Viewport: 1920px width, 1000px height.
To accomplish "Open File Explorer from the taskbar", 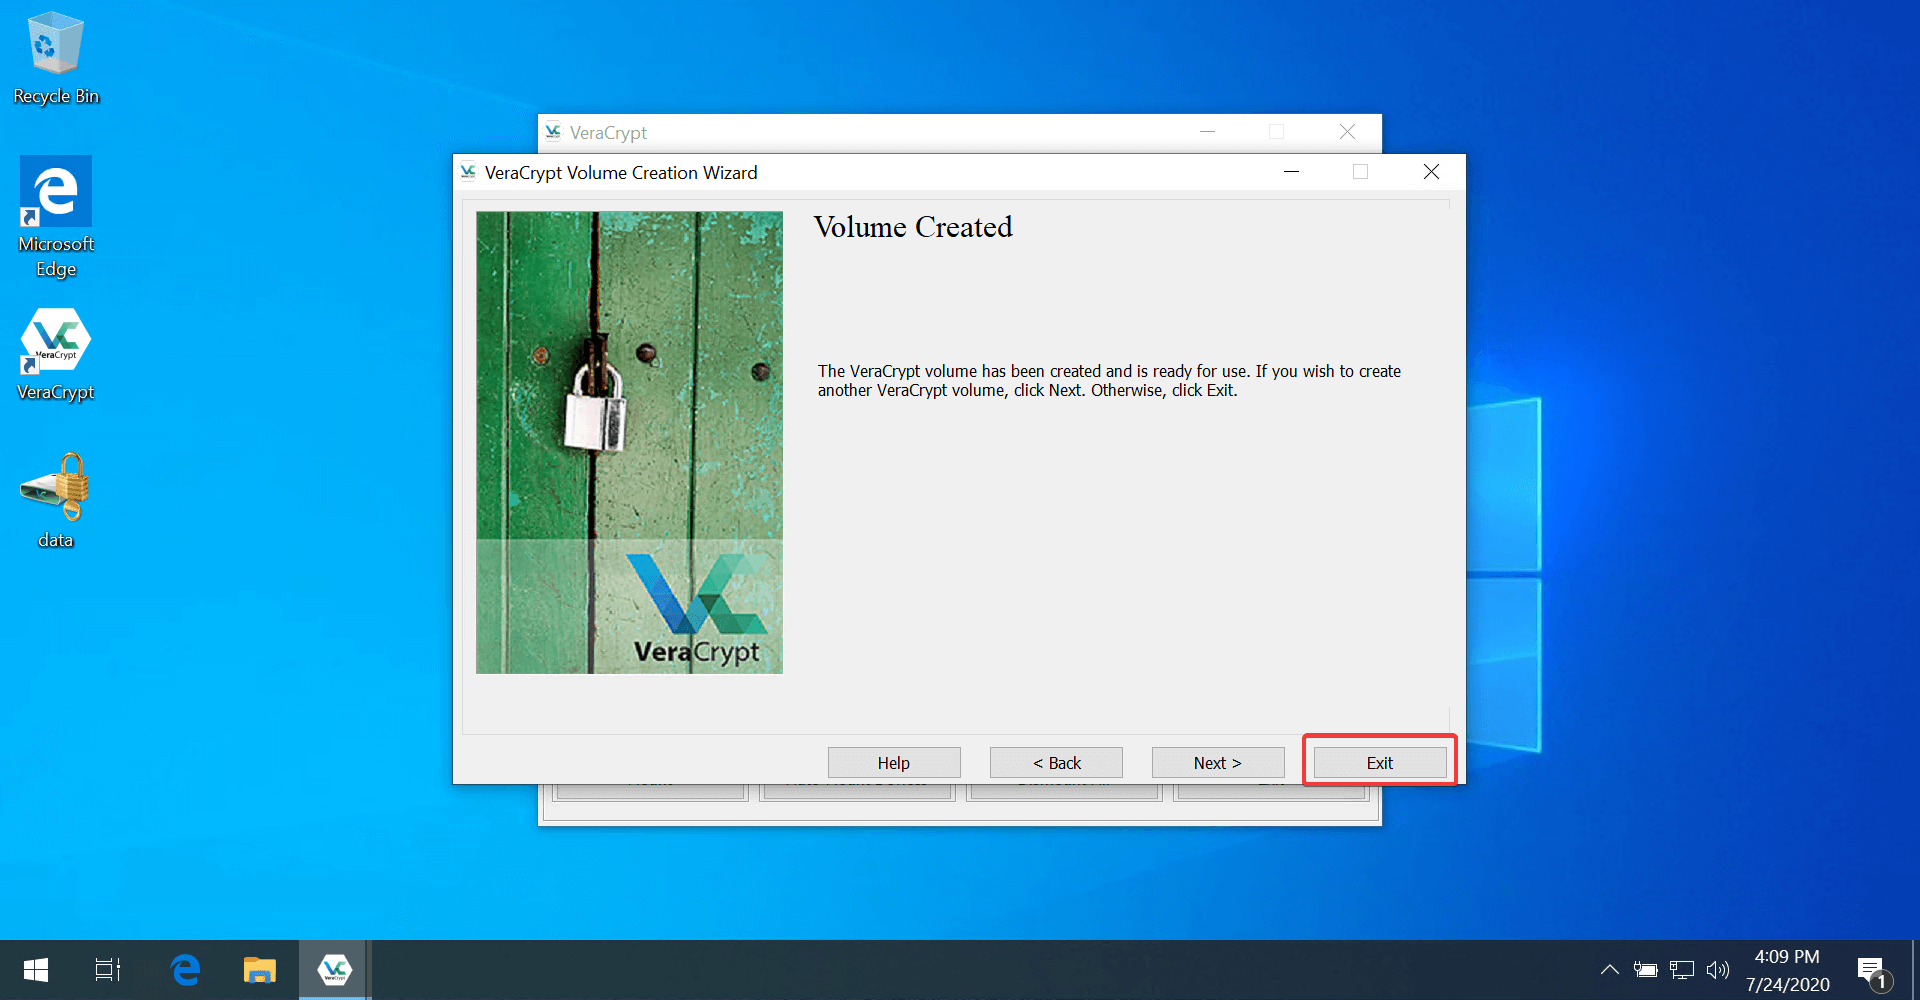I will pos(259,969).
